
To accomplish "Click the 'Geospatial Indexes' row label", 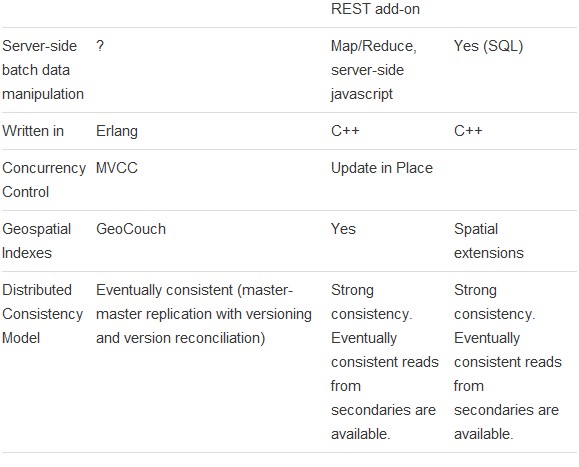I will [36, 241].
